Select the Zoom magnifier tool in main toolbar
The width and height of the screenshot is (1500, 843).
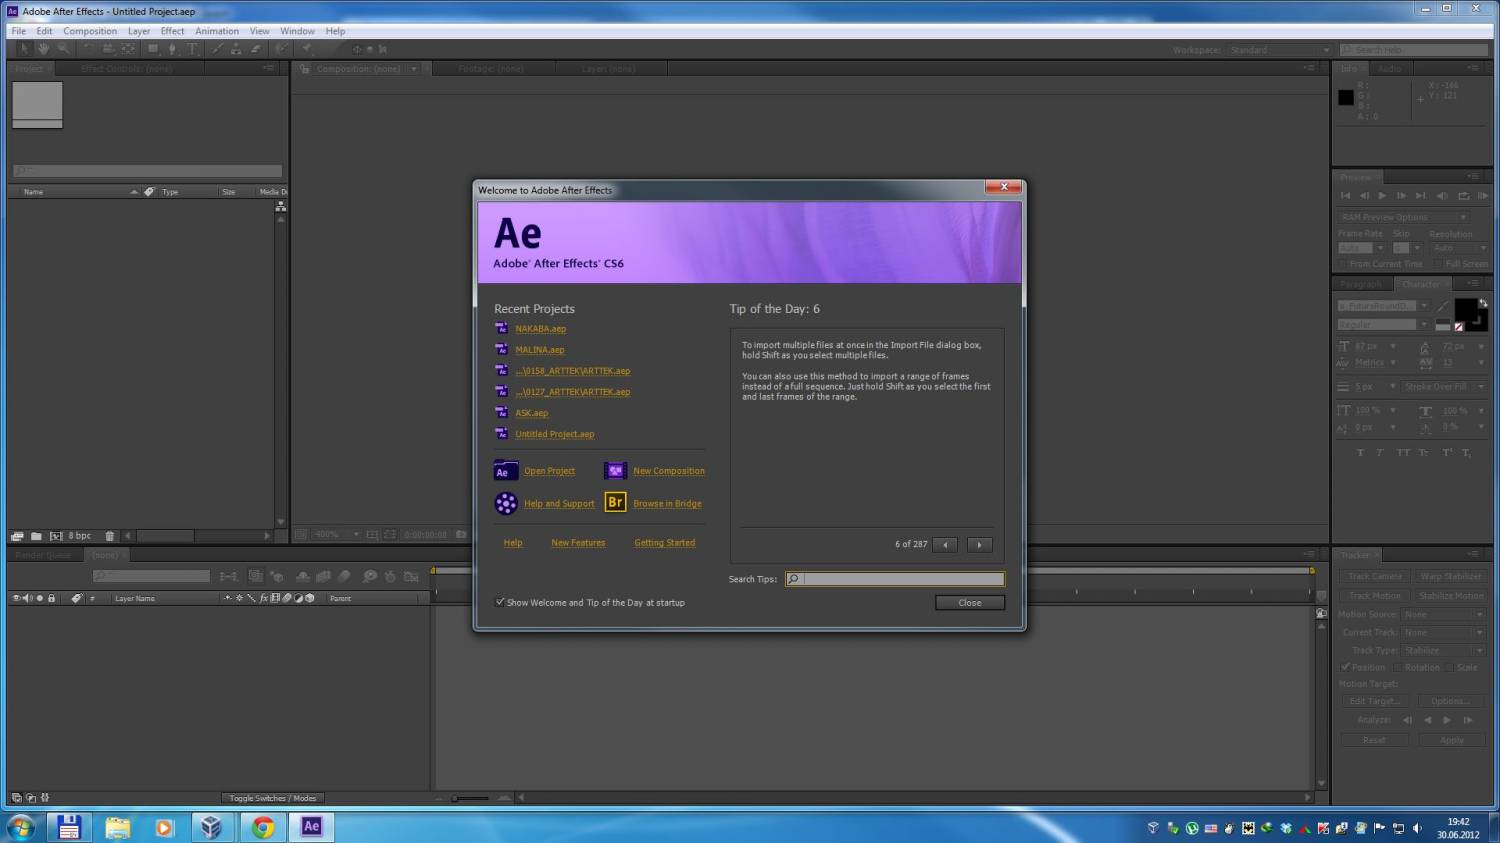point(64,48)
